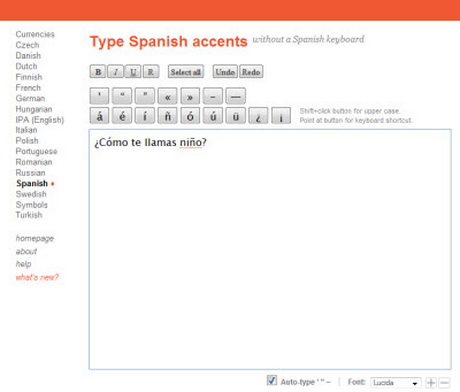Switch to Danish keyboard
Screen dimensions: 460x392
pos(28,56)
